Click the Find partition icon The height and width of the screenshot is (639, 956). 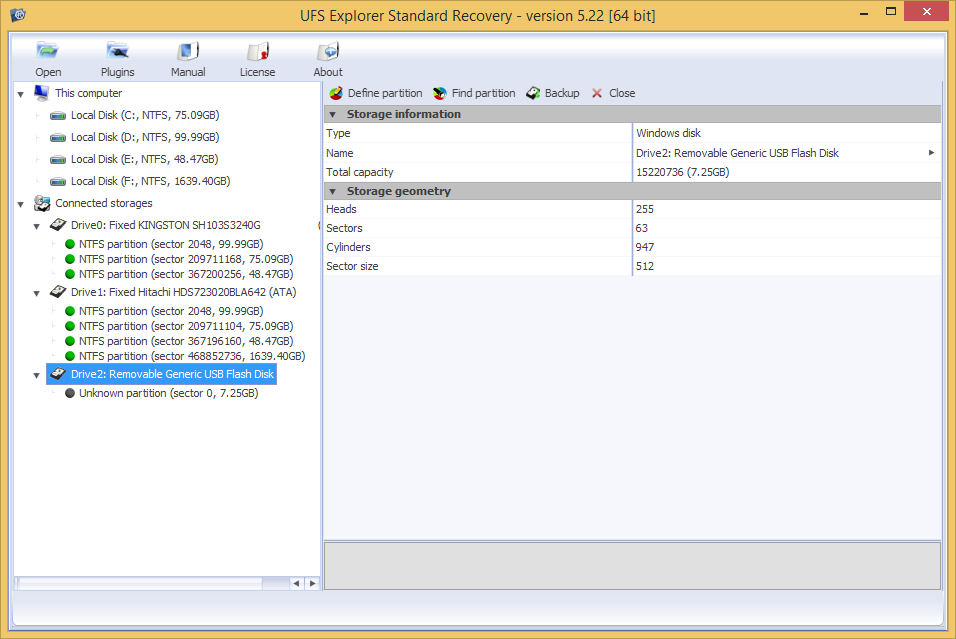[441, 93]
